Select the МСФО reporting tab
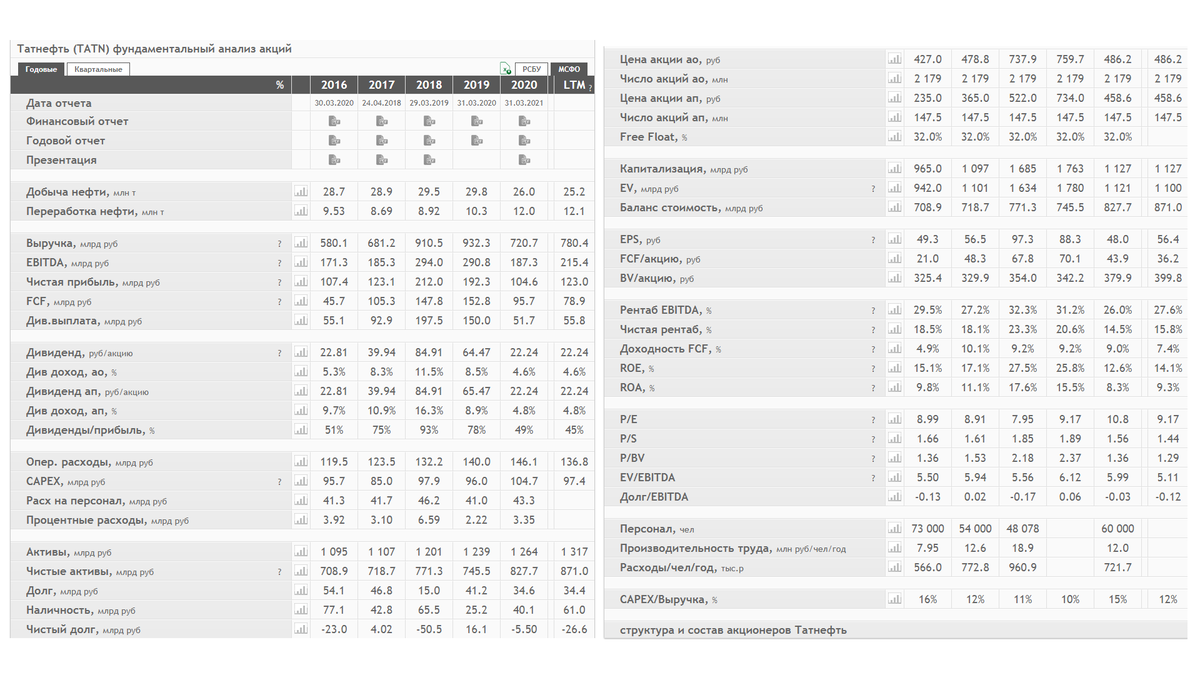Image resolution: width=1200 pixels, height=675 pixels. coord(571,69)
